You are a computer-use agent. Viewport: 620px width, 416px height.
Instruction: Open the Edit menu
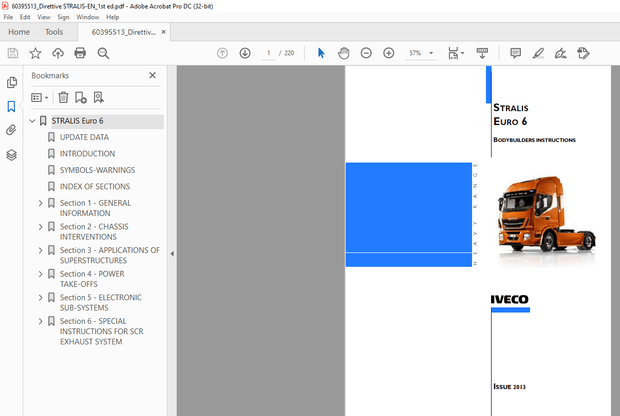(25, 17)
